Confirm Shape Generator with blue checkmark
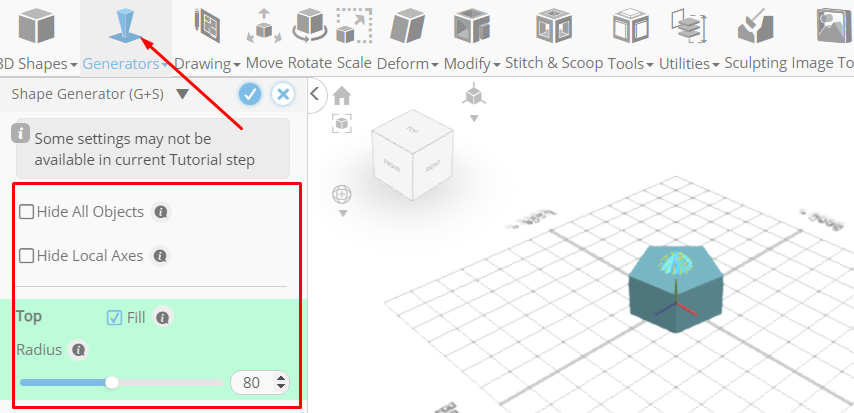 (250, 94)
